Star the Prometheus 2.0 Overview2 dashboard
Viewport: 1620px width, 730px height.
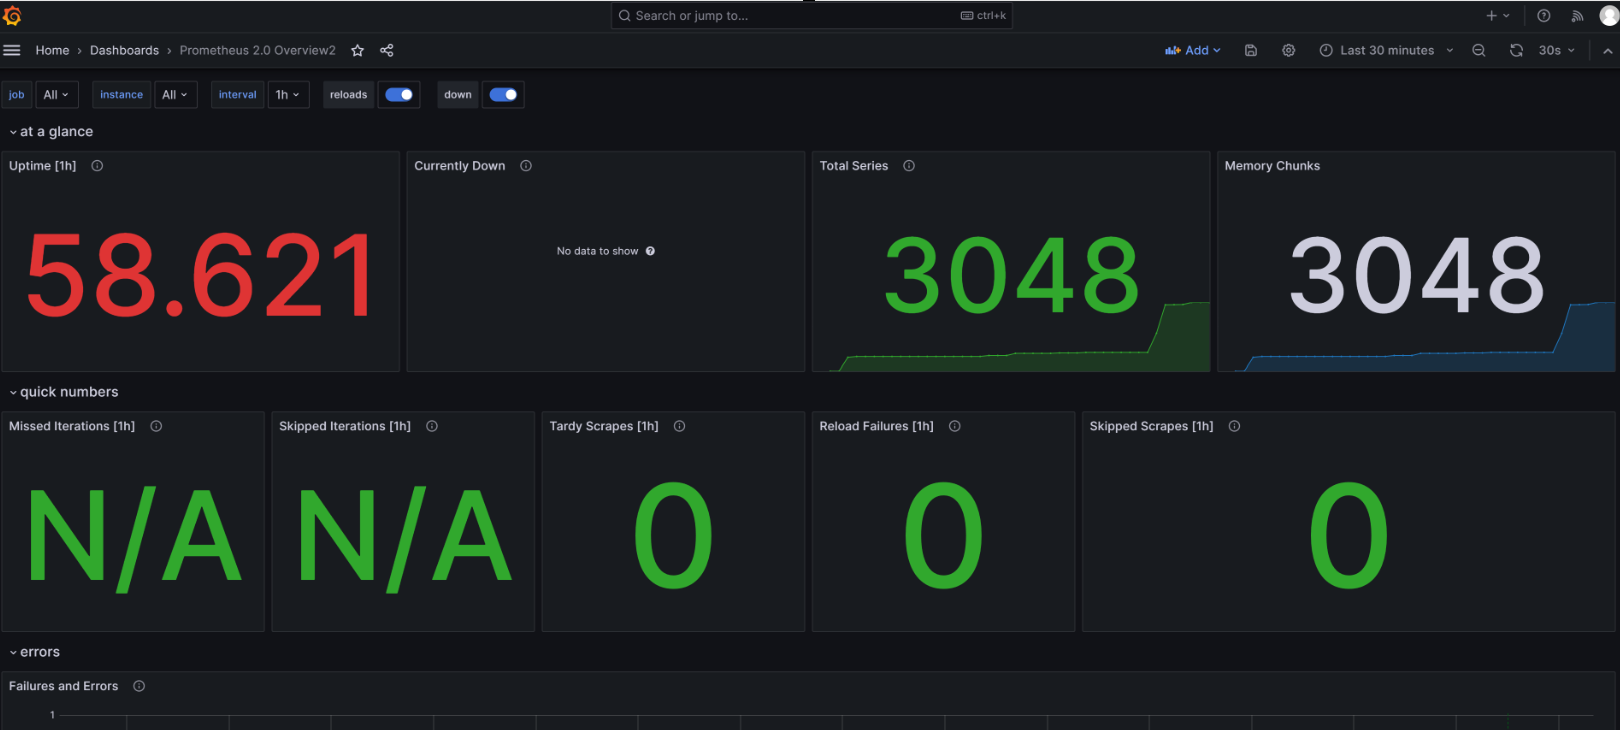tap(357, 50)
